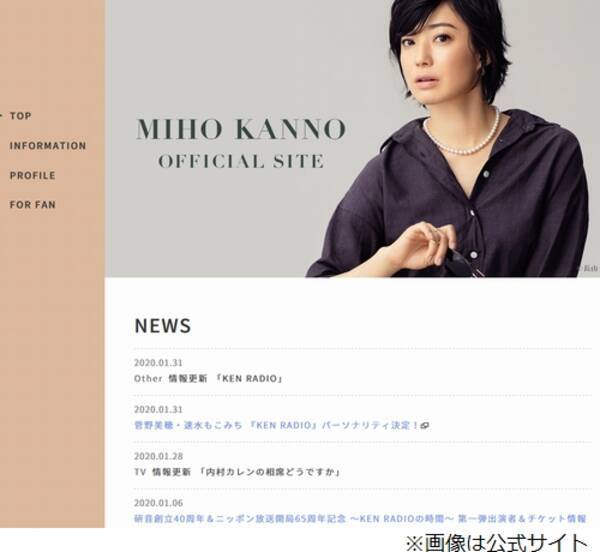Click the second 2020.01.31 date label
Viewport: 600px width, 552px height.
(158, 410)
